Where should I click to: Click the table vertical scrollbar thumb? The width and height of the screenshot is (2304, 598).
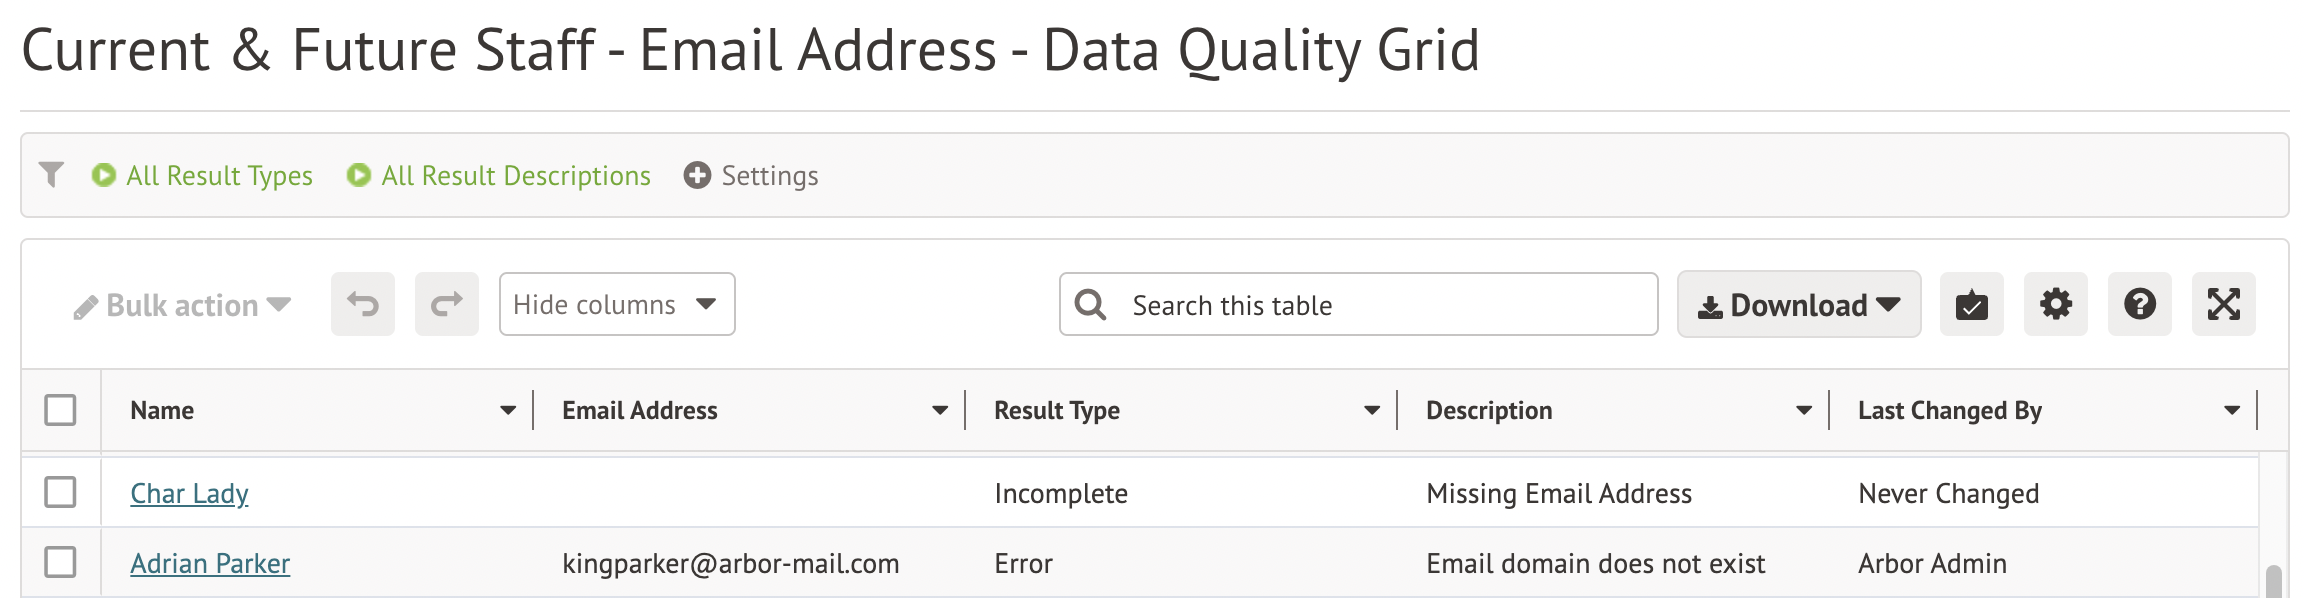pos(2273,581)
